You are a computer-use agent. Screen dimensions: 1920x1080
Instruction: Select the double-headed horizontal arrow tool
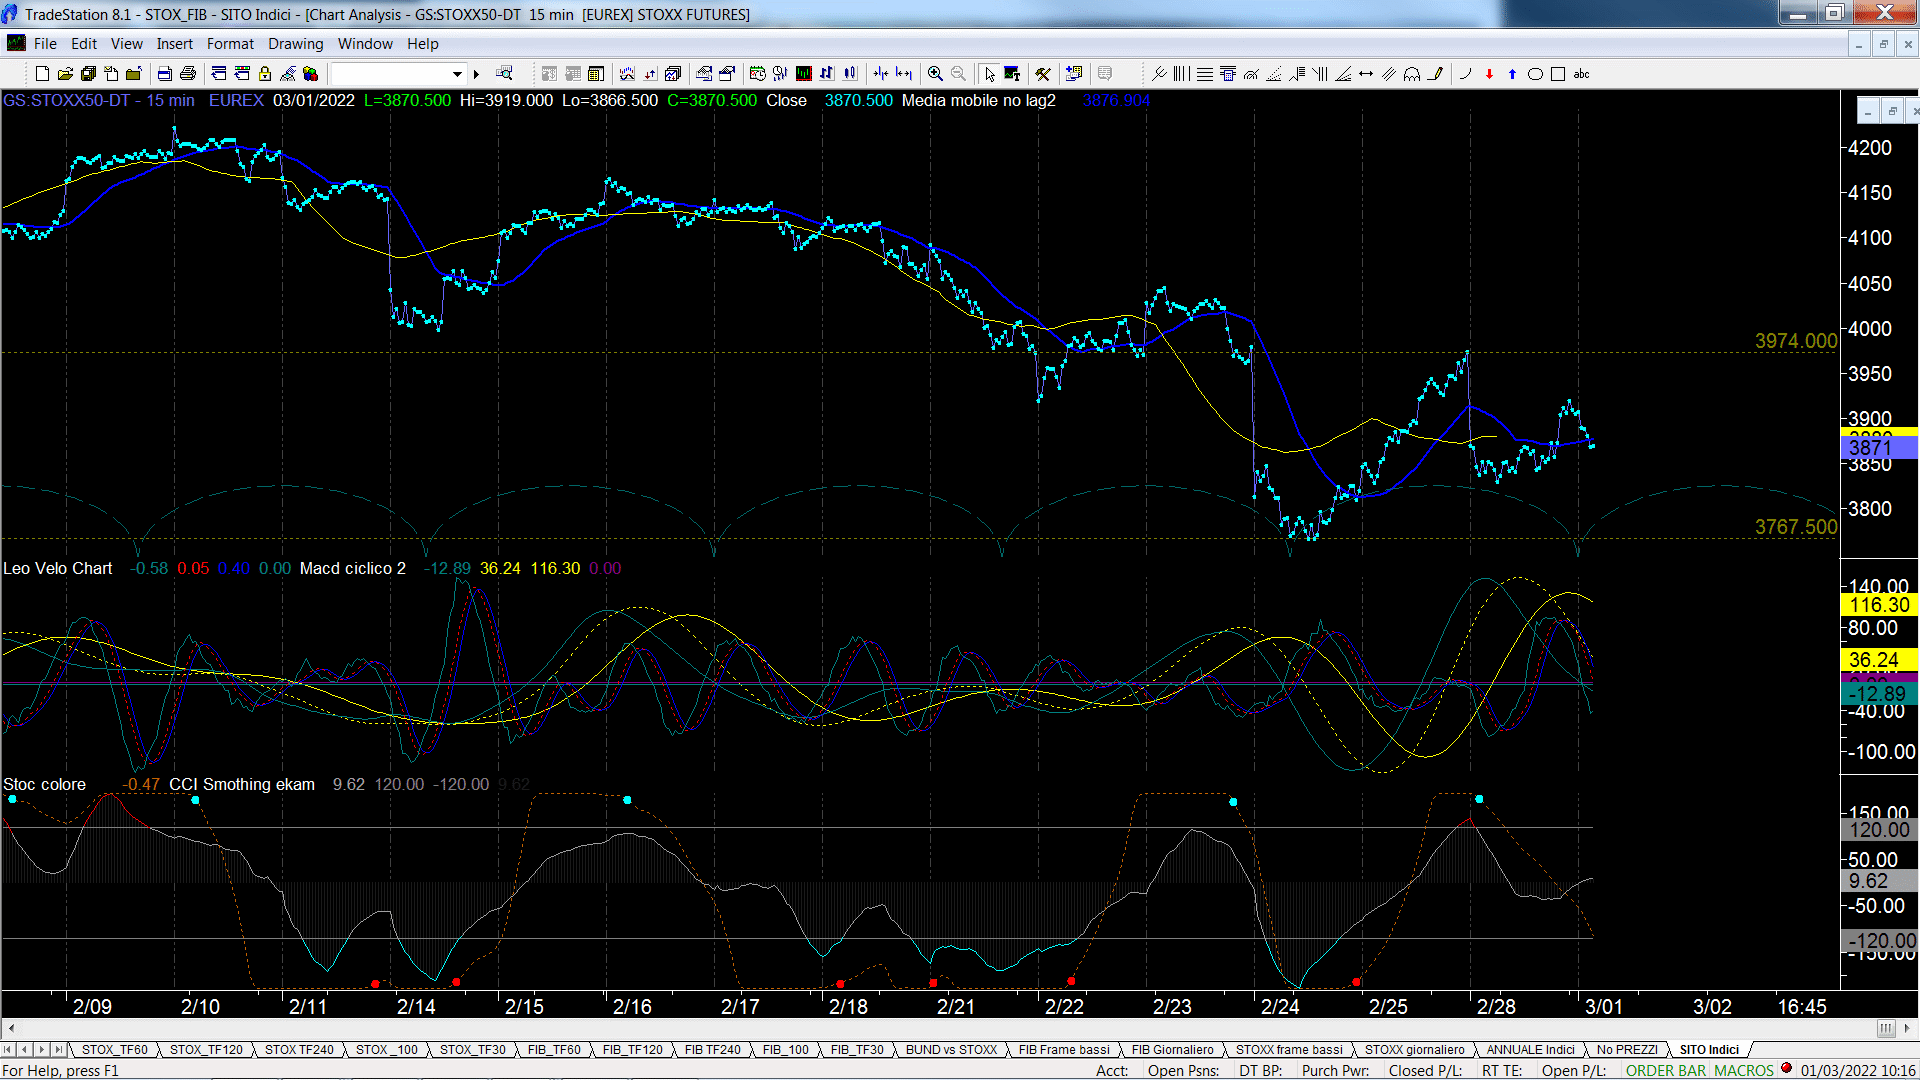tap(1366, 74)
